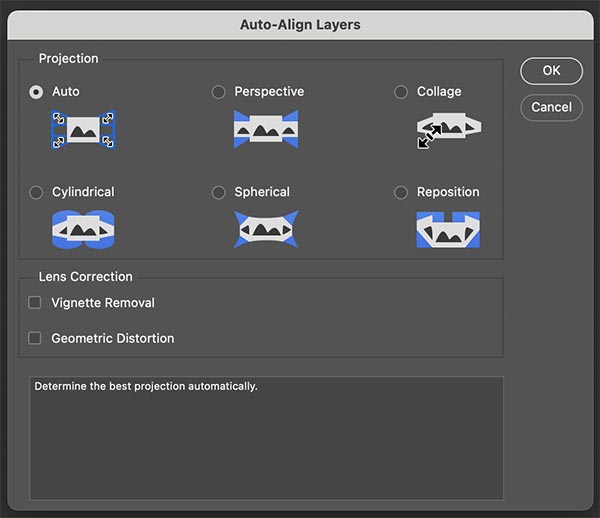Choose the Collage radio button
The image size is (600, 518).
coord(401,92)
